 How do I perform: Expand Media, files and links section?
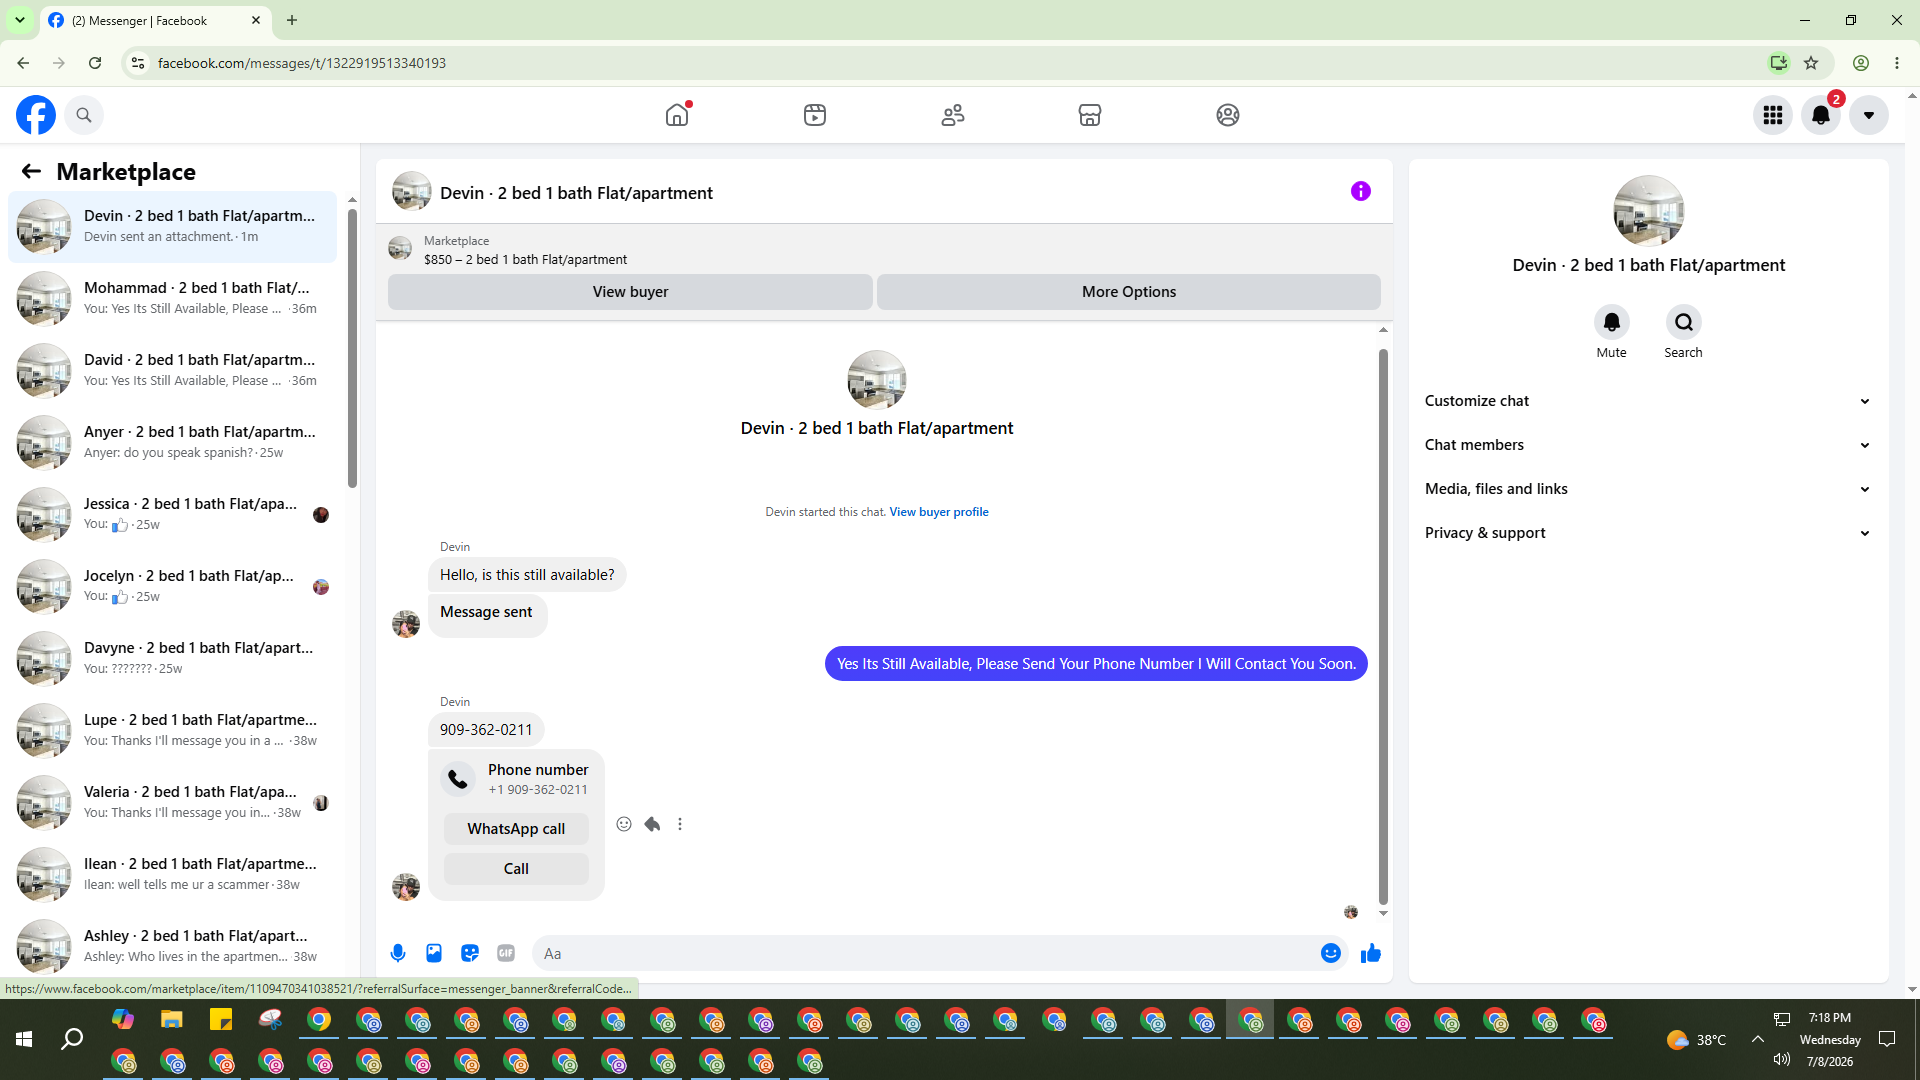tap(1648, 489)
